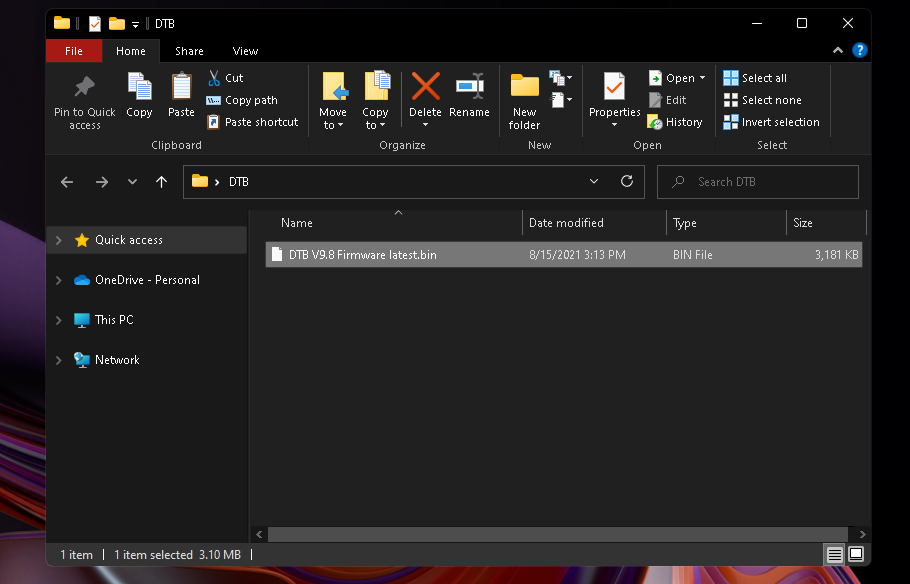The width and height of the screenshot is (910, 584).
Task: Switch to the Home tab
Action: (x=131, y=51)
